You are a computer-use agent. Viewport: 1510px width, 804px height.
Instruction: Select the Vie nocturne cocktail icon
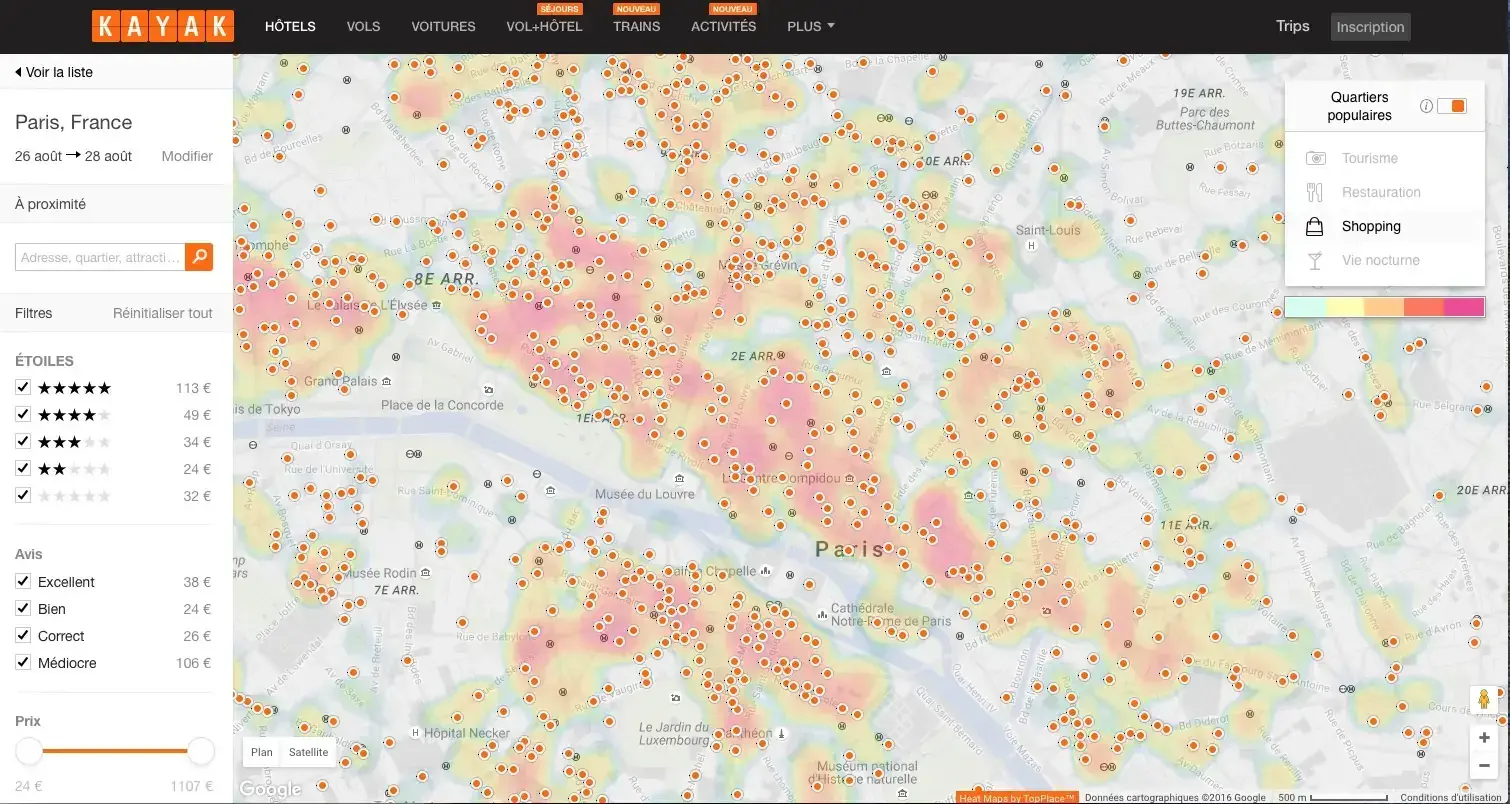(1315, 260)
